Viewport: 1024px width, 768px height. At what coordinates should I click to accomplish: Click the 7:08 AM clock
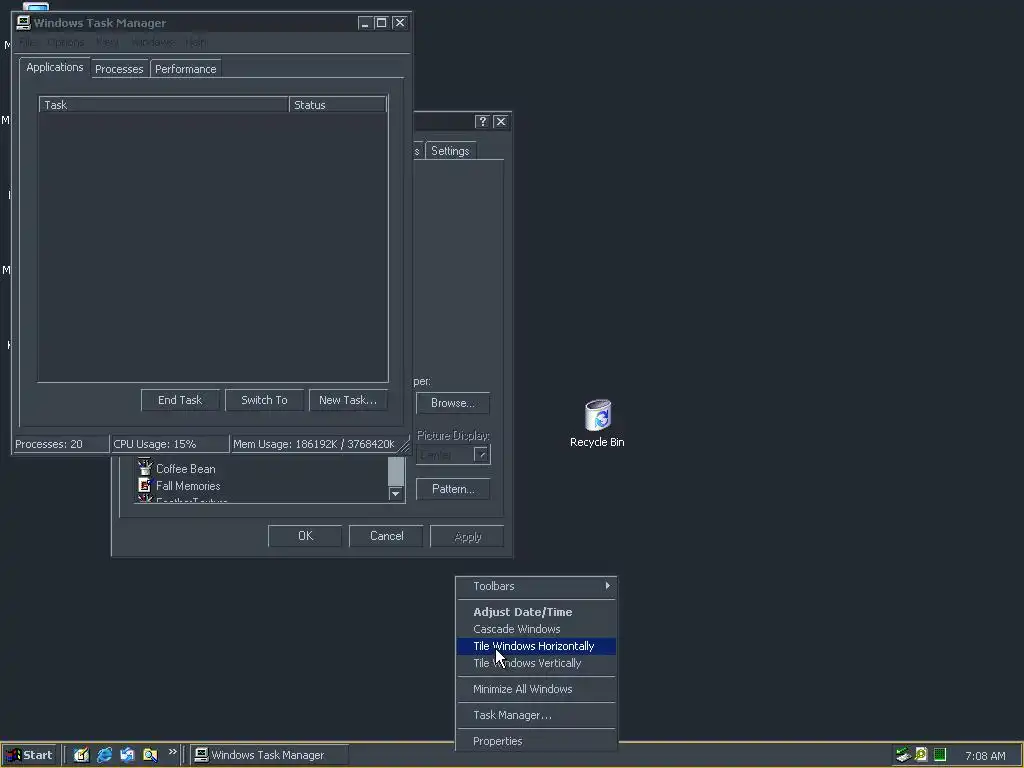click(985, 756)
